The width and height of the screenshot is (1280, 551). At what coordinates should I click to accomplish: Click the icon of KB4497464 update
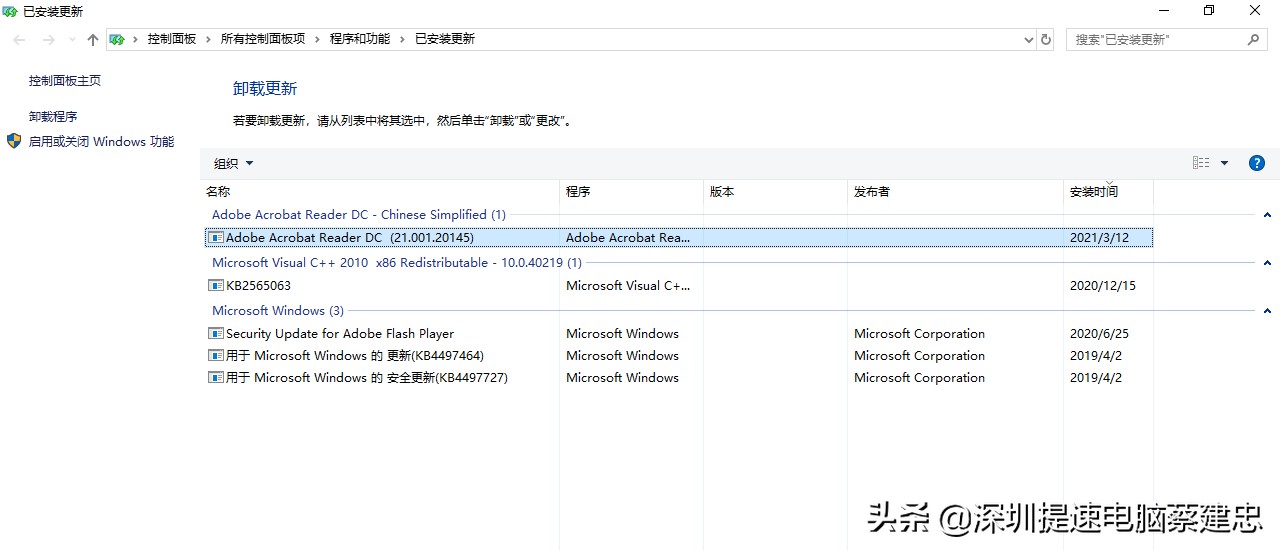tap(215, 355)
